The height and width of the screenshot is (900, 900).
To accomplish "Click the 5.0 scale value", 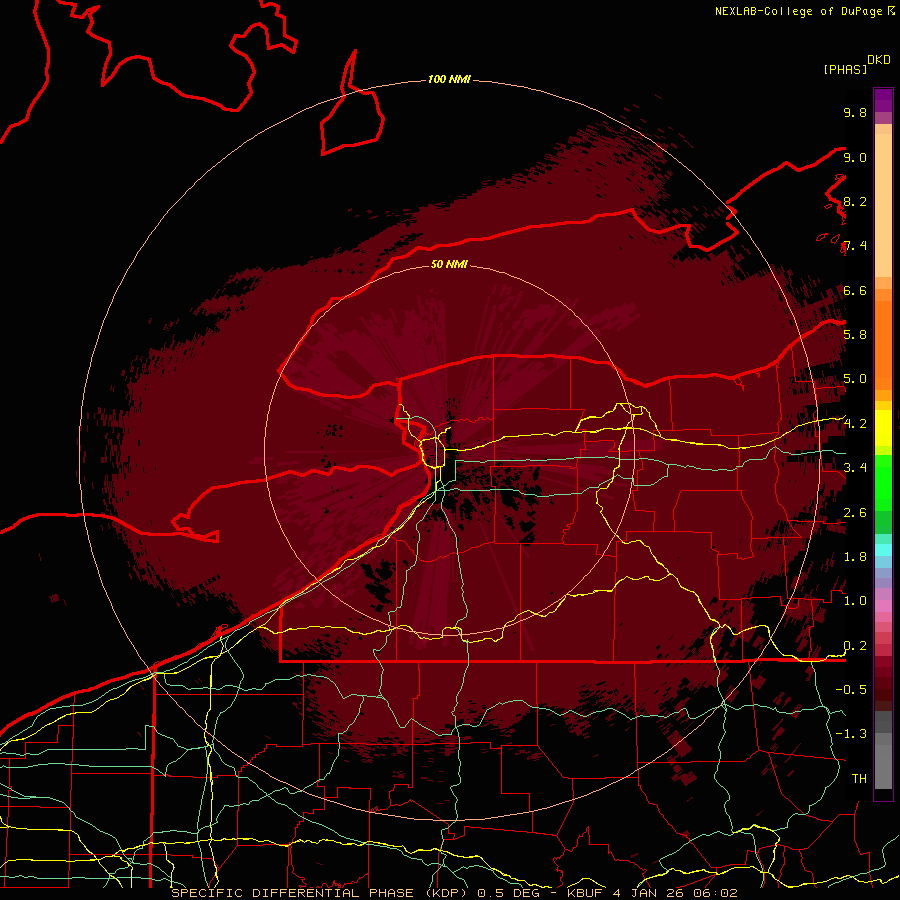I will click(855, 379).
